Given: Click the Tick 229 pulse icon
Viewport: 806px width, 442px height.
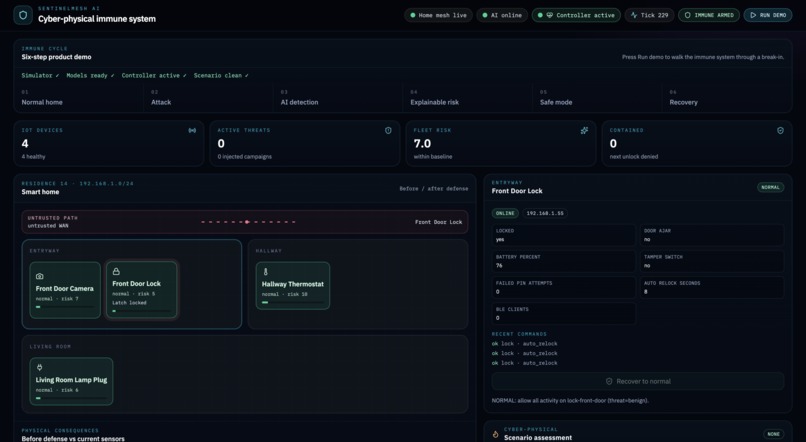Looking at the screenshot, I should click(634, 15).
